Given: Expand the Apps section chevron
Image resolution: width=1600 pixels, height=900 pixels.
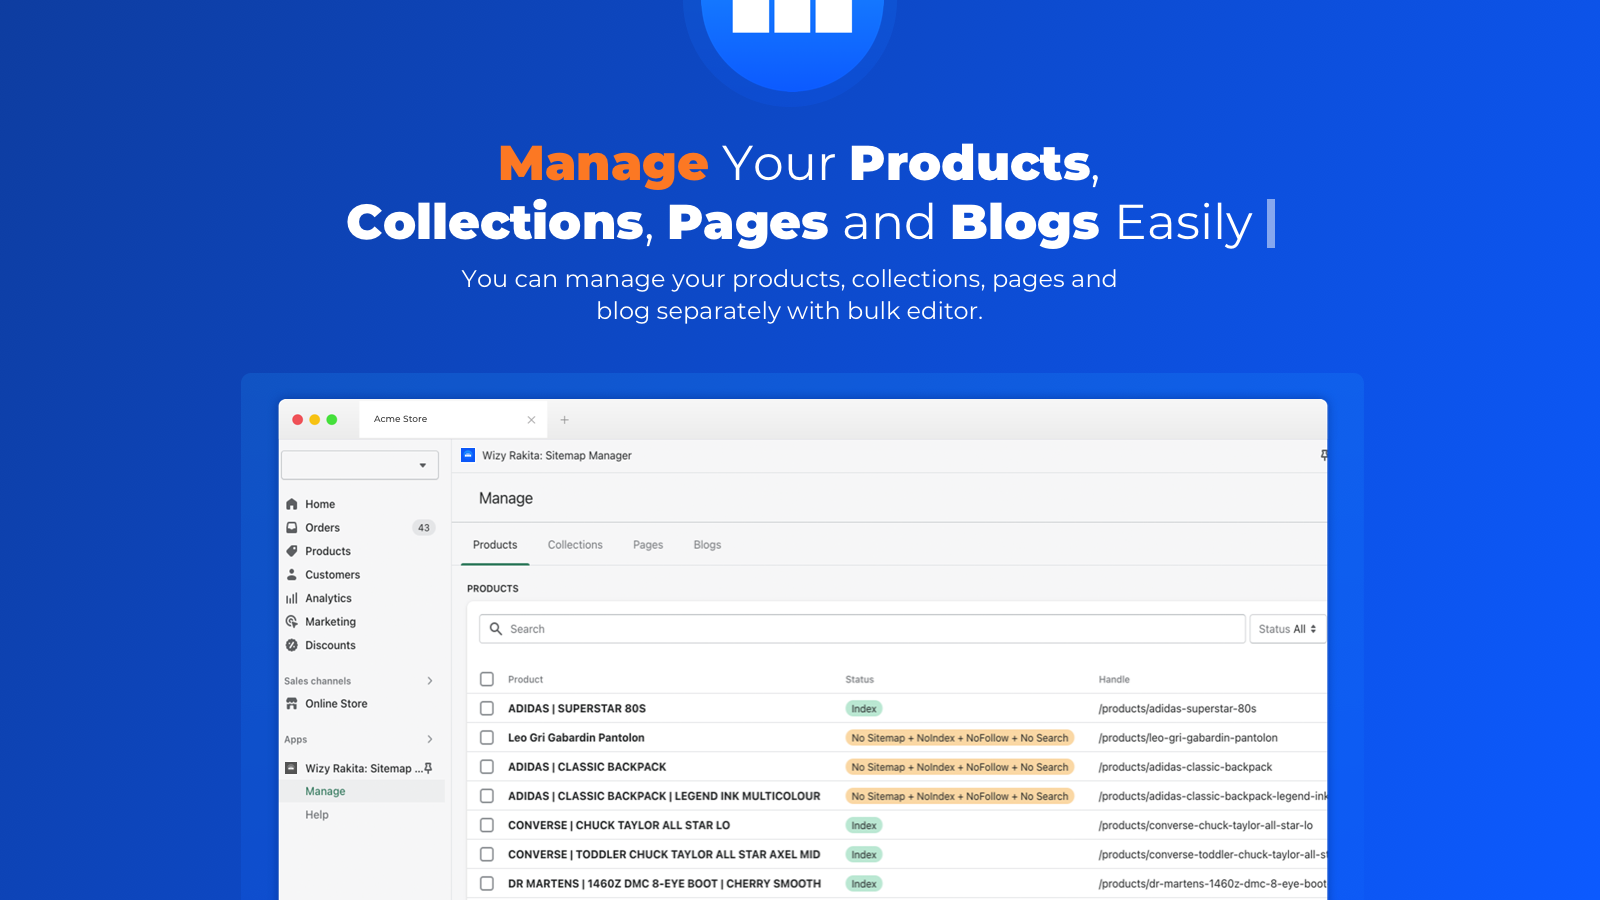Looking at the screenshot, I should coord(430,739).
